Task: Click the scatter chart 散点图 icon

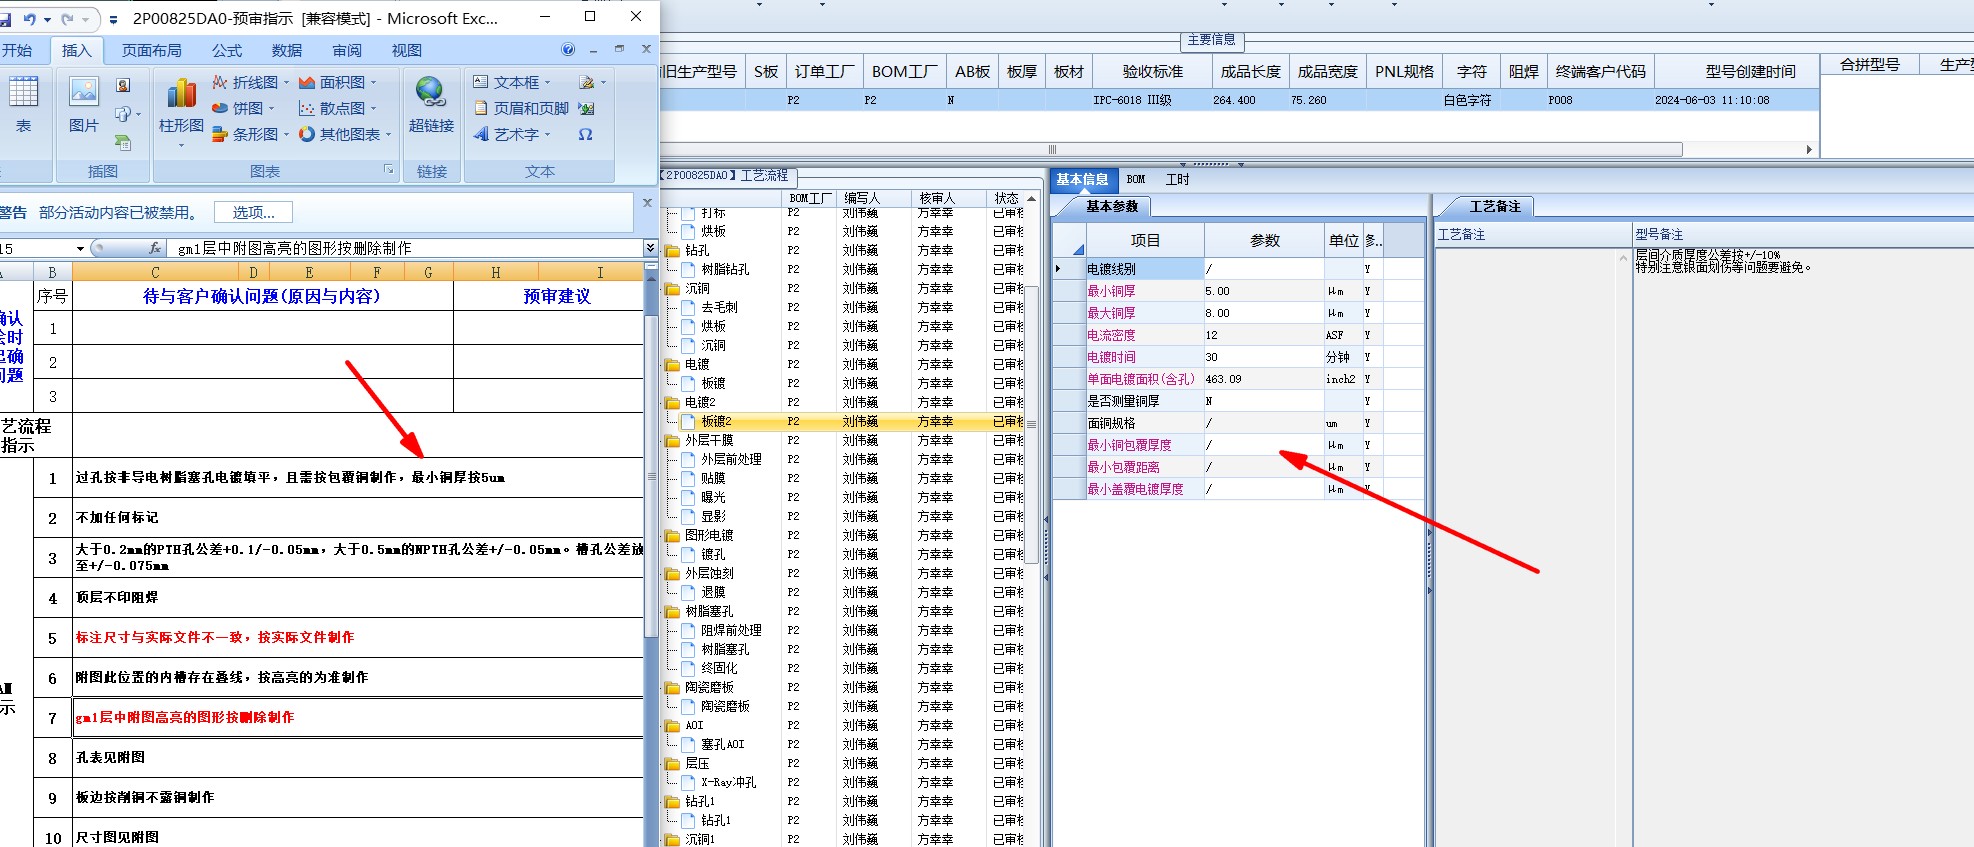Action: pos(307,108)
